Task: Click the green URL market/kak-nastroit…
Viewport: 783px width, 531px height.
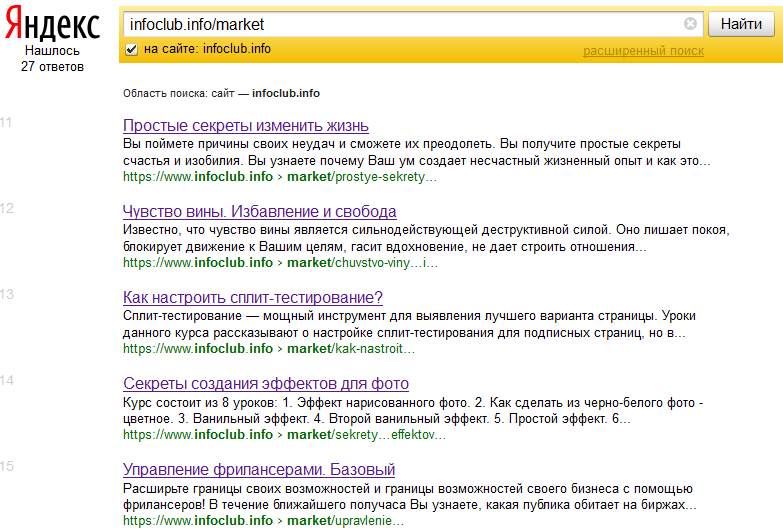Action: [x=269, y=349]
